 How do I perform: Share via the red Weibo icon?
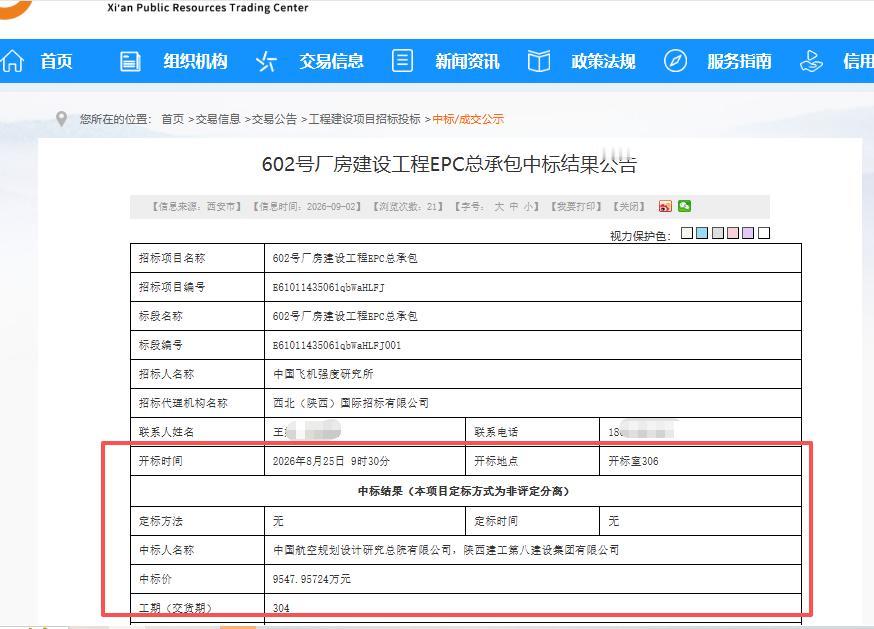[665, 206]
